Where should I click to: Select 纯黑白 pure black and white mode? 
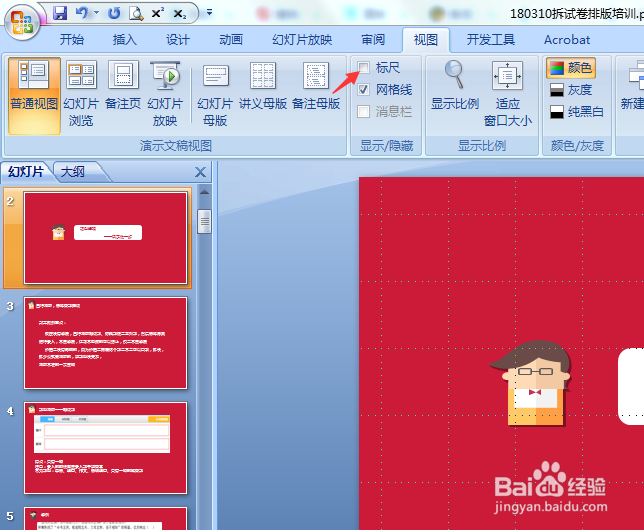[x=577, y=112]
